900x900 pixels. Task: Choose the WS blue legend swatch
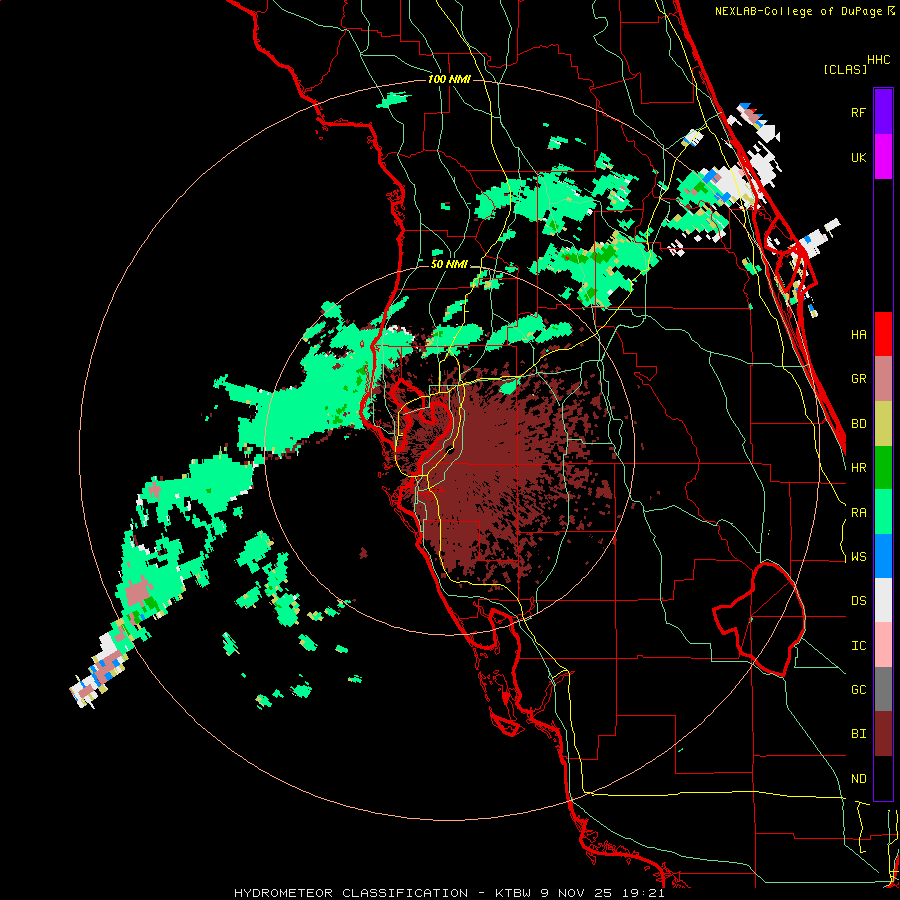click(x=883, y=556)
